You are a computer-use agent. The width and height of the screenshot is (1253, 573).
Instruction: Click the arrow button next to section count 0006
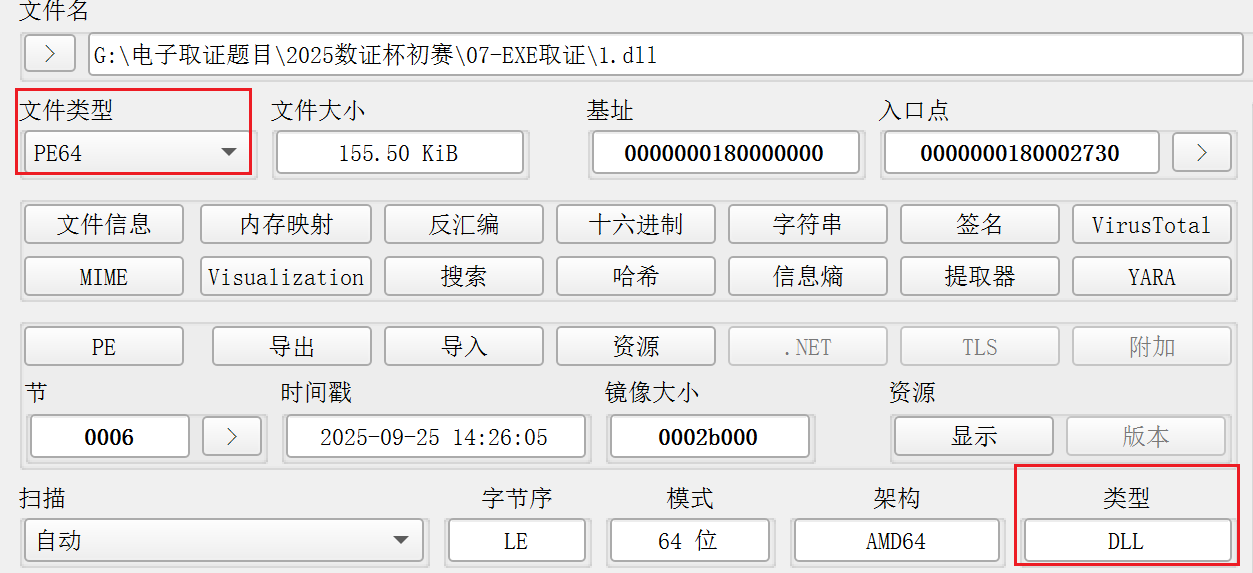point(232,437)
